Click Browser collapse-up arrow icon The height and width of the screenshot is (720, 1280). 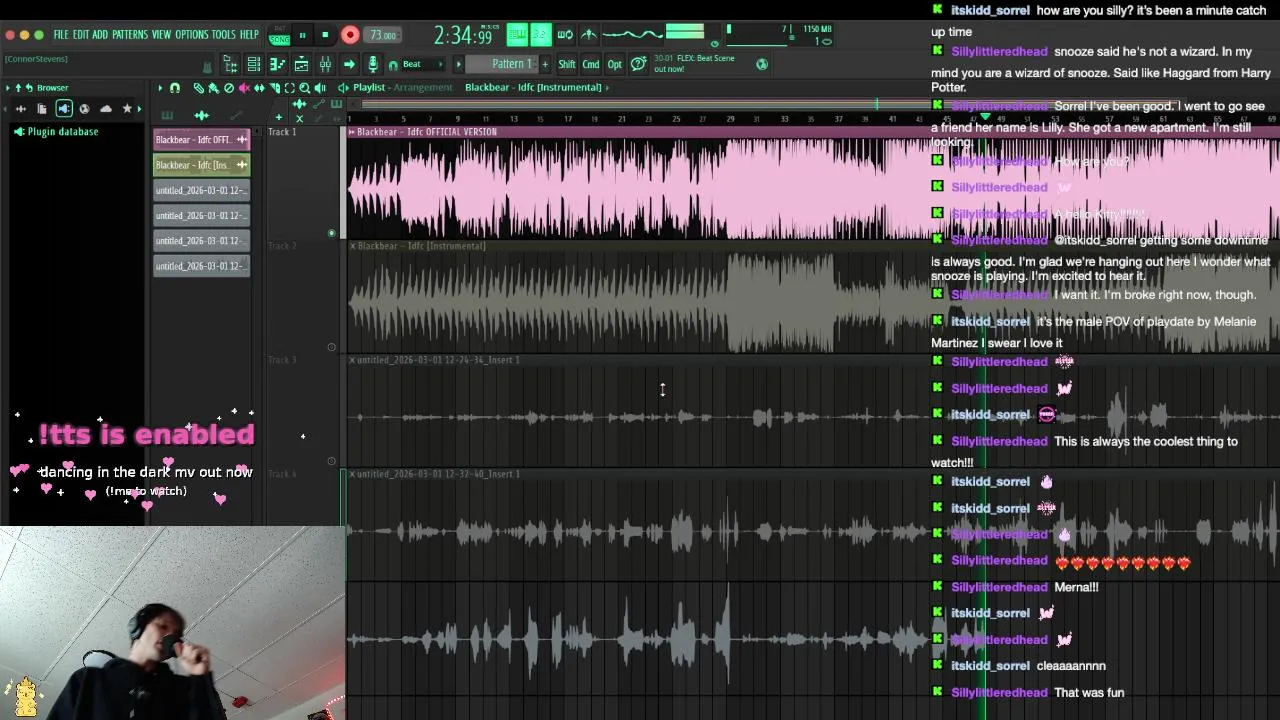pyautogui.click(x=18, y=88)
